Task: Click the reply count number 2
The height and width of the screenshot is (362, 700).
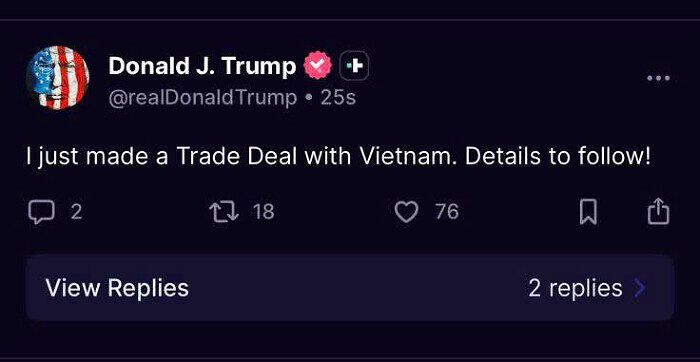Action: pyautogui.click(x=77, y=212)
